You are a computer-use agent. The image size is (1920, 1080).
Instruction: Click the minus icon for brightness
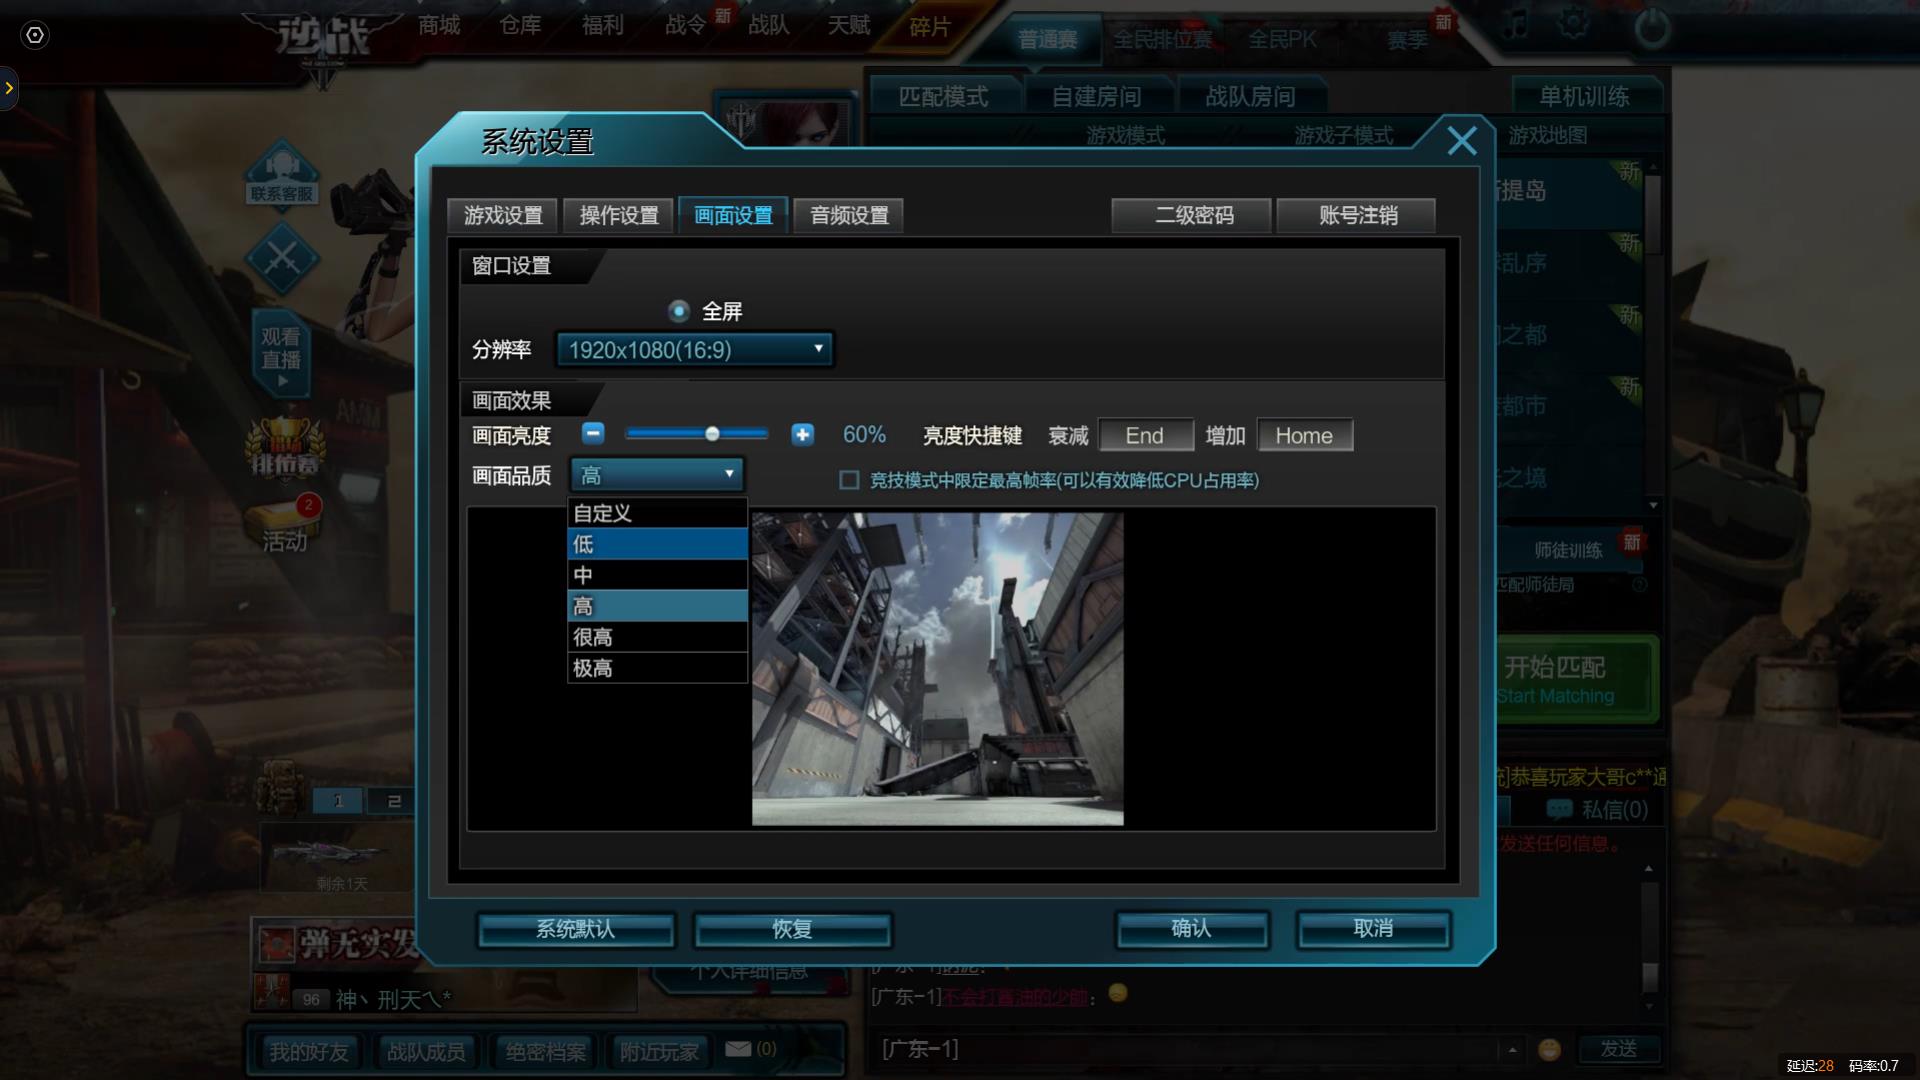point(593,434)
